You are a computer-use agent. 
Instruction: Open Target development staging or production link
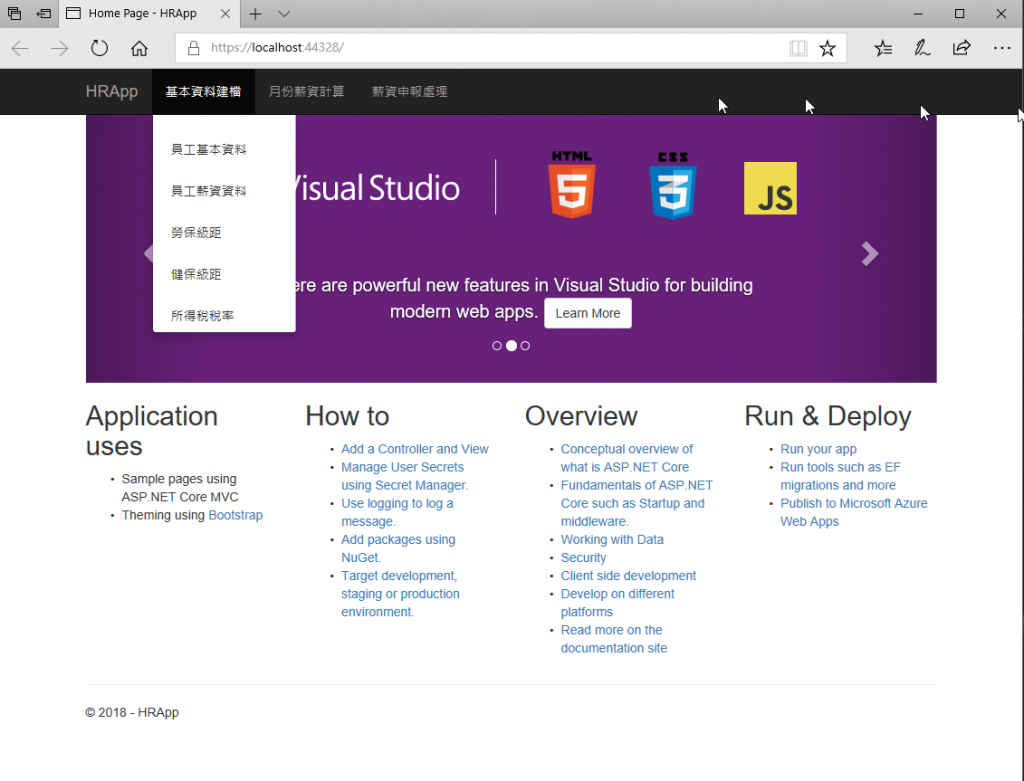pos(400,594)
